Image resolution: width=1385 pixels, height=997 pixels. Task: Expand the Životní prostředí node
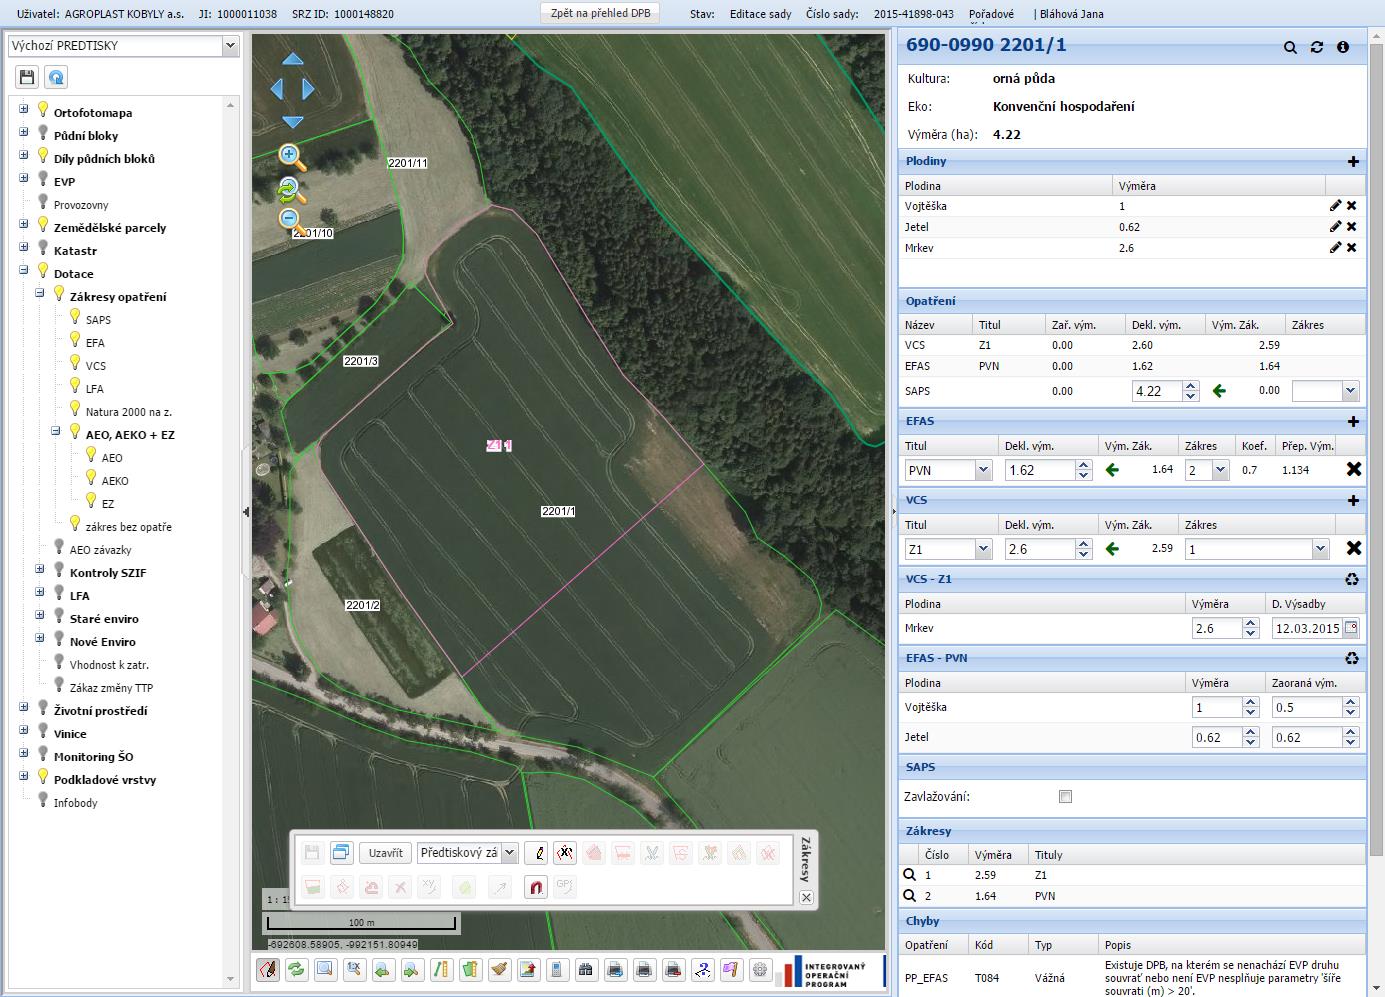pos(24,707)
